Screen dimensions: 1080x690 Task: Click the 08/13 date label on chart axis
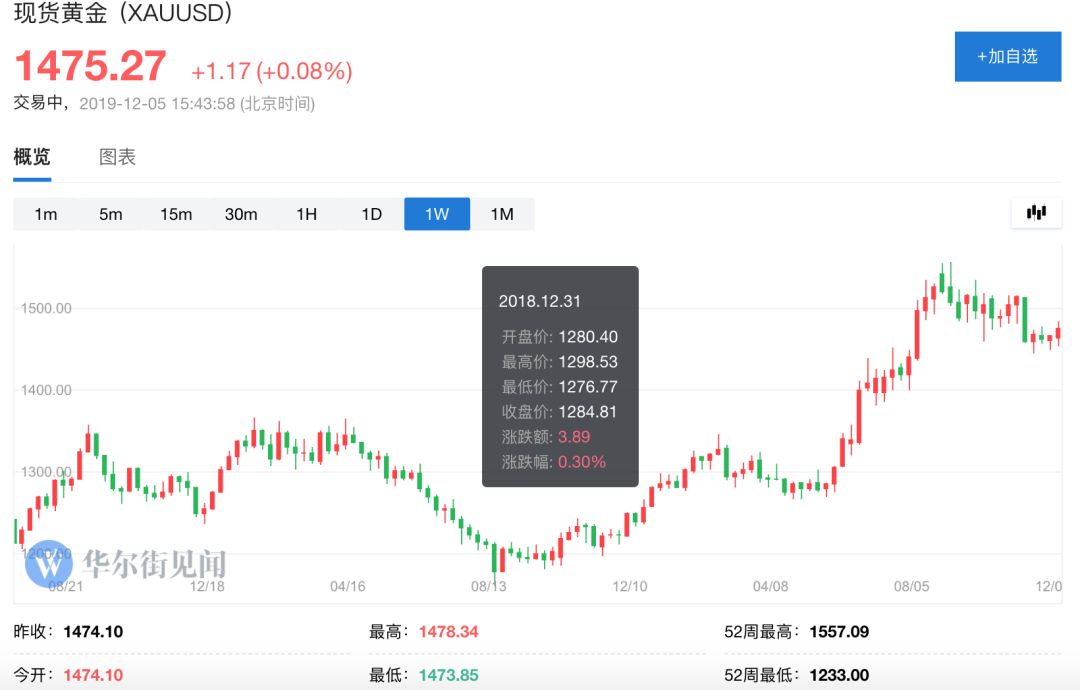click(489, 587)
